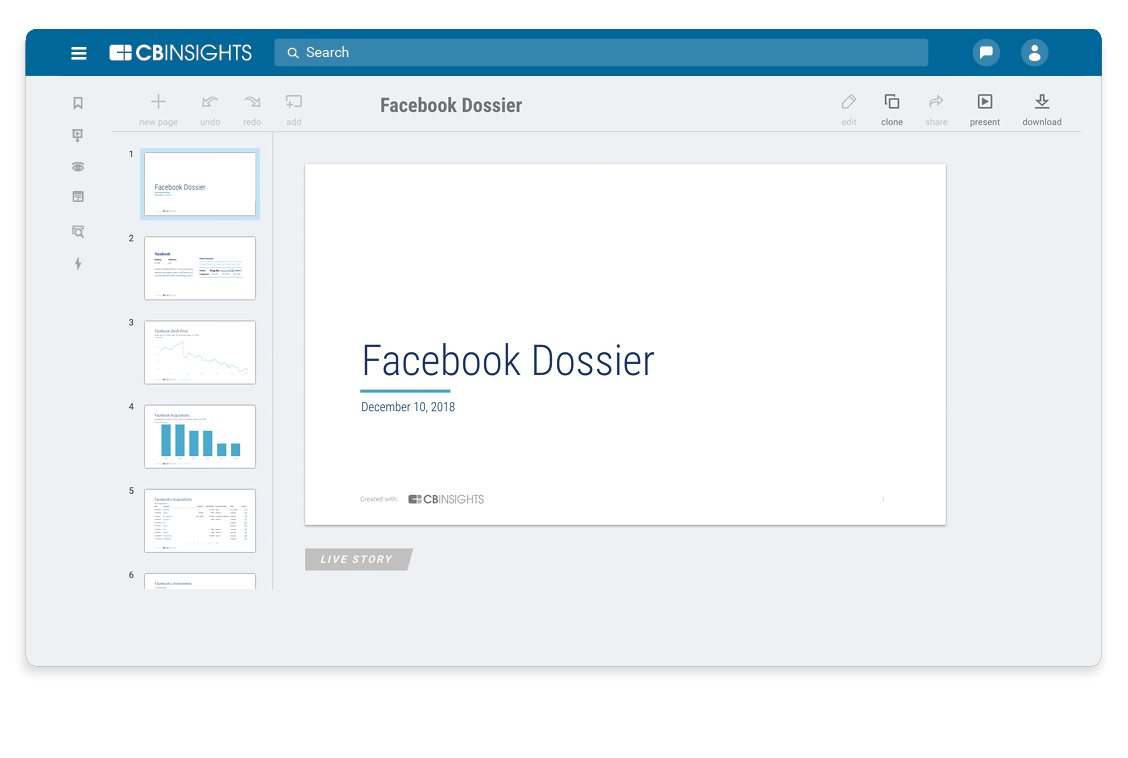Click the CB Insights logo

pos(180,52)
